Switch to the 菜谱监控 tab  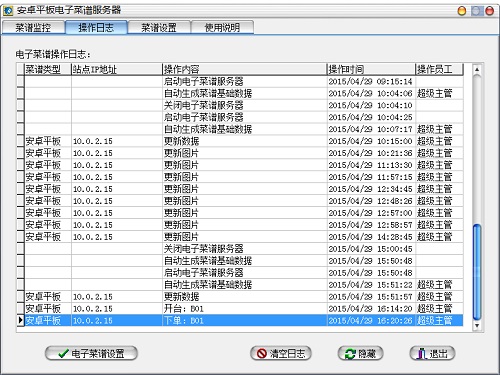tap(33, 27)
